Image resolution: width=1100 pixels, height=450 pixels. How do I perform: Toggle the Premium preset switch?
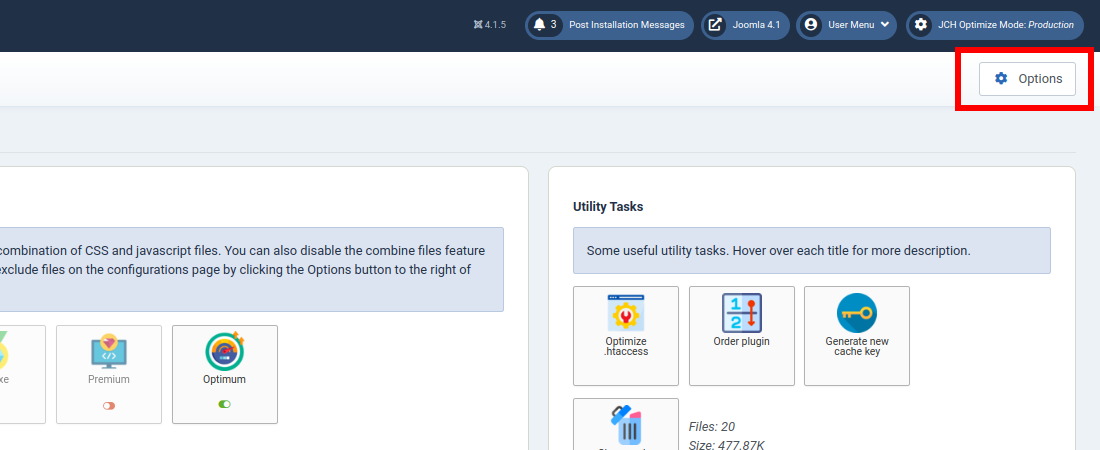coord(109,405)
